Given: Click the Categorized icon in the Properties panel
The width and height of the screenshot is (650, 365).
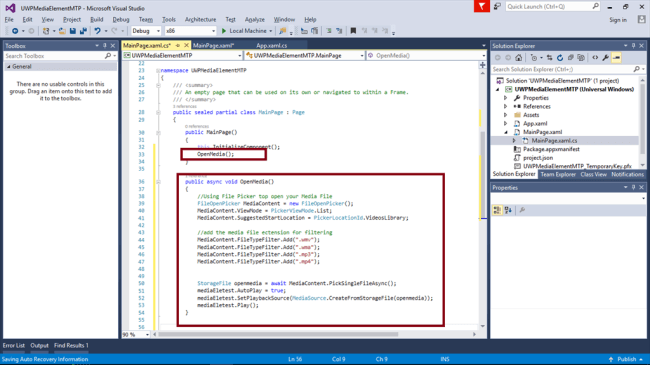Looking at the screenshot, I should pyautogui.click(x=497, y=210).
